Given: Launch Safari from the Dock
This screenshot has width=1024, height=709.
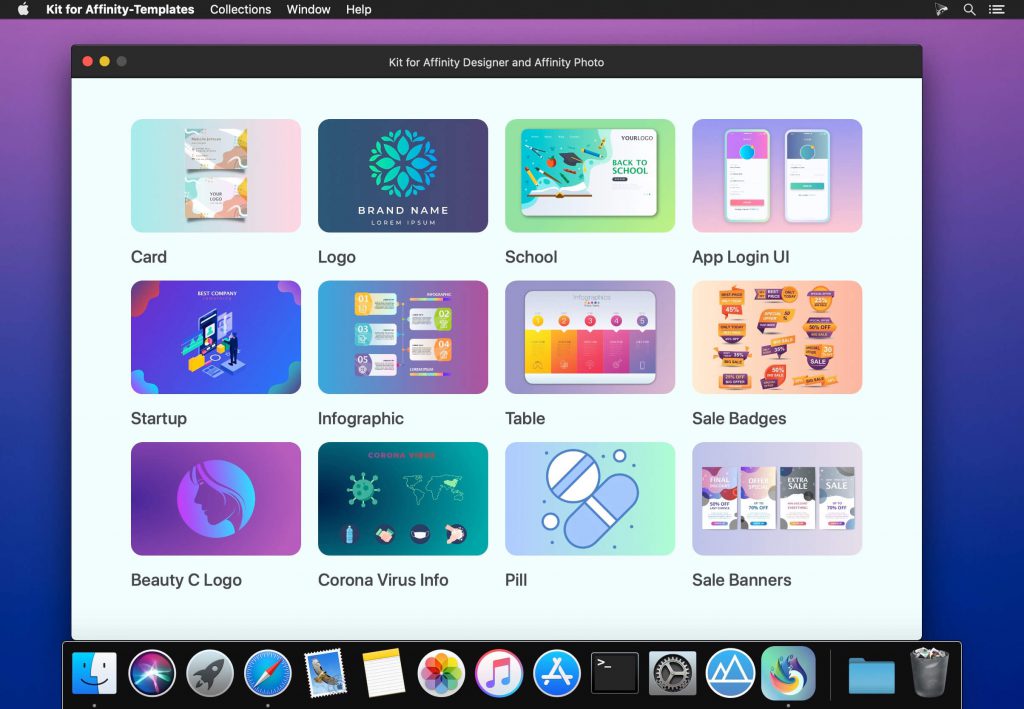Looking at the screenshot, I should (267, 673).
